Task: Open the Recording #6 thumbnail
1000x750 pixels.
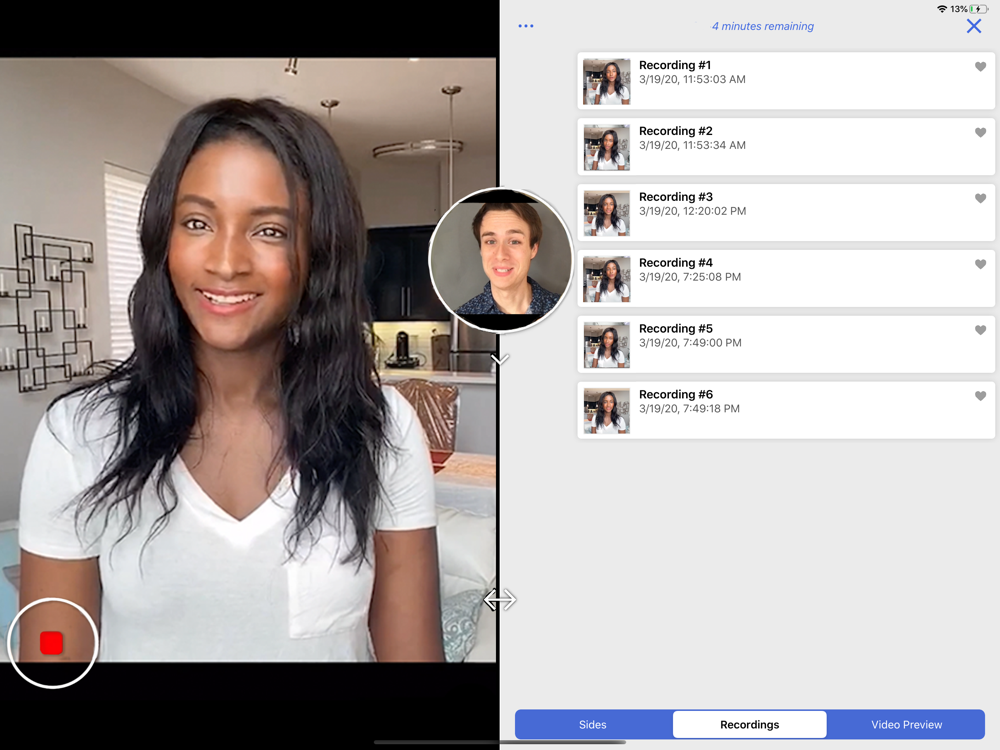Action: pos(607,411)
